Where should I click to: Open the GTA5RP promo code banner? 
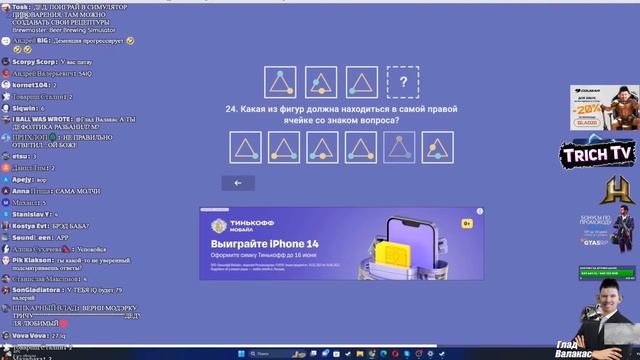[607, 230]
